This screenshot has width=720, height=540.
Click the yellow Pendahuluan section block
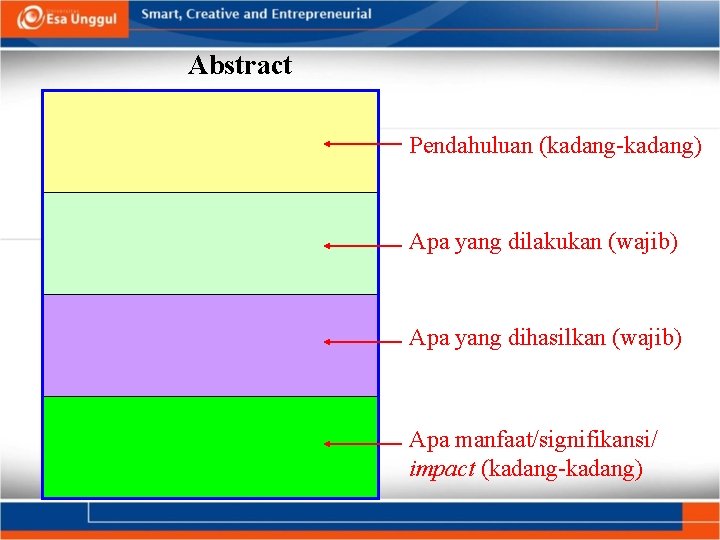210,142
